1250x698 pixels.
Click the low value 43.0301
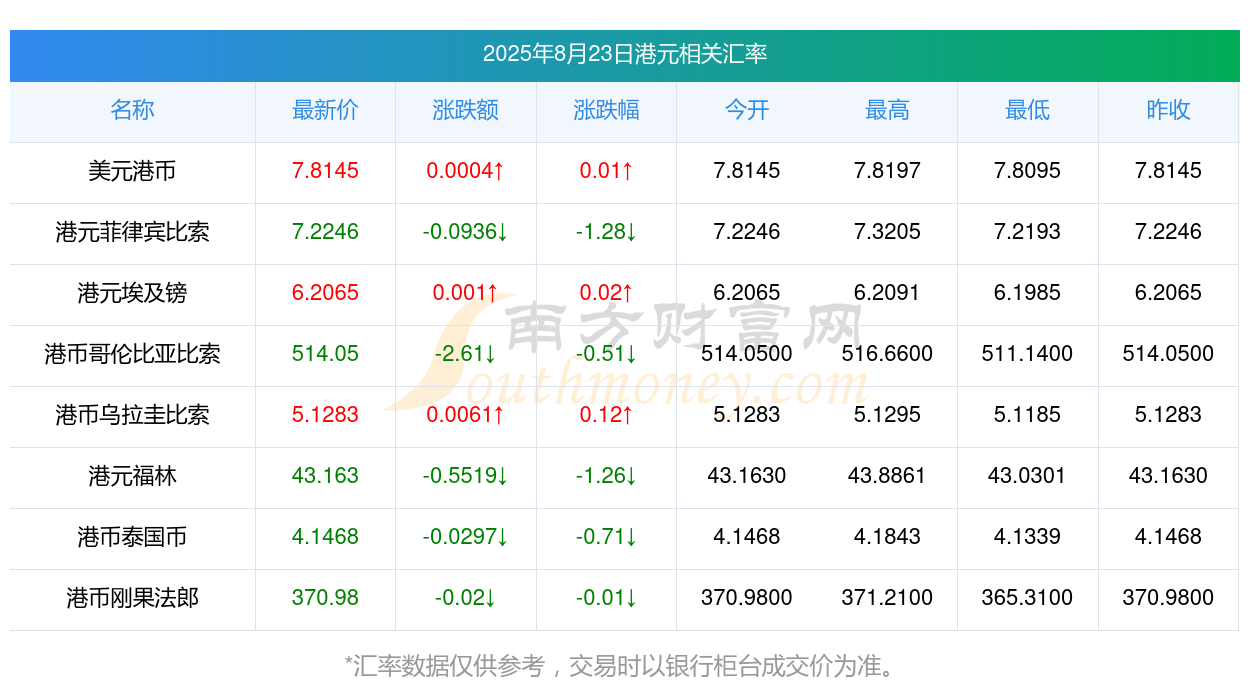[1028, 476]
